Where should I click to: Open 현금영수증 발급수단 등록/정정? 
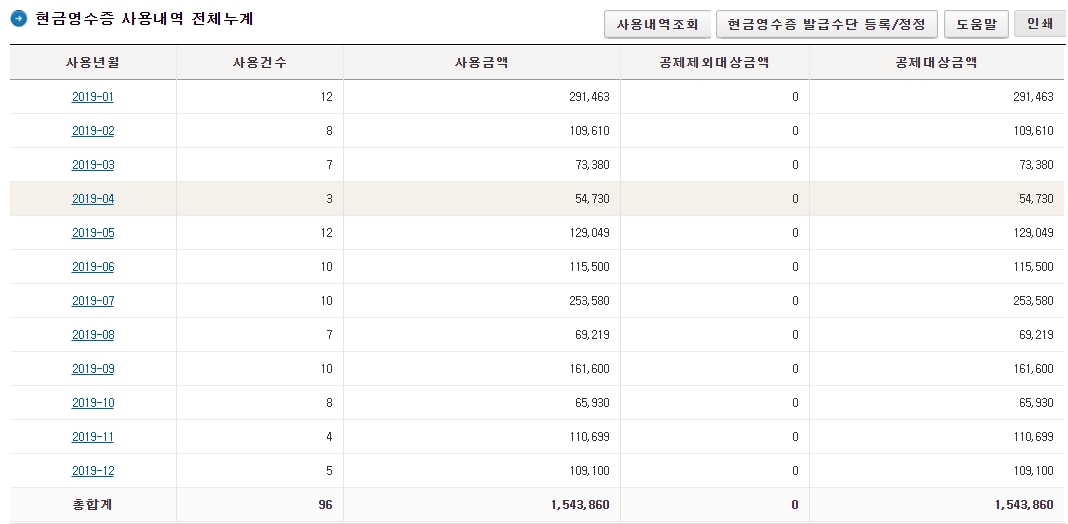coord(826,25)
